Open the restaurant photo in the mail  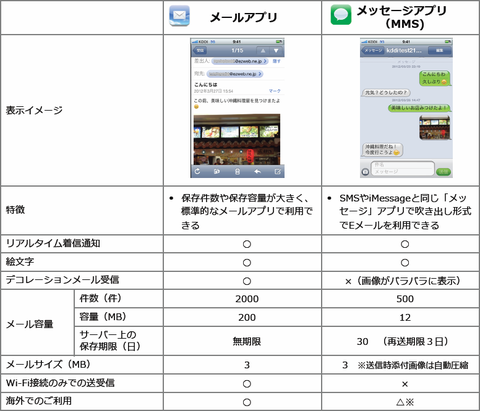point(237,139)
